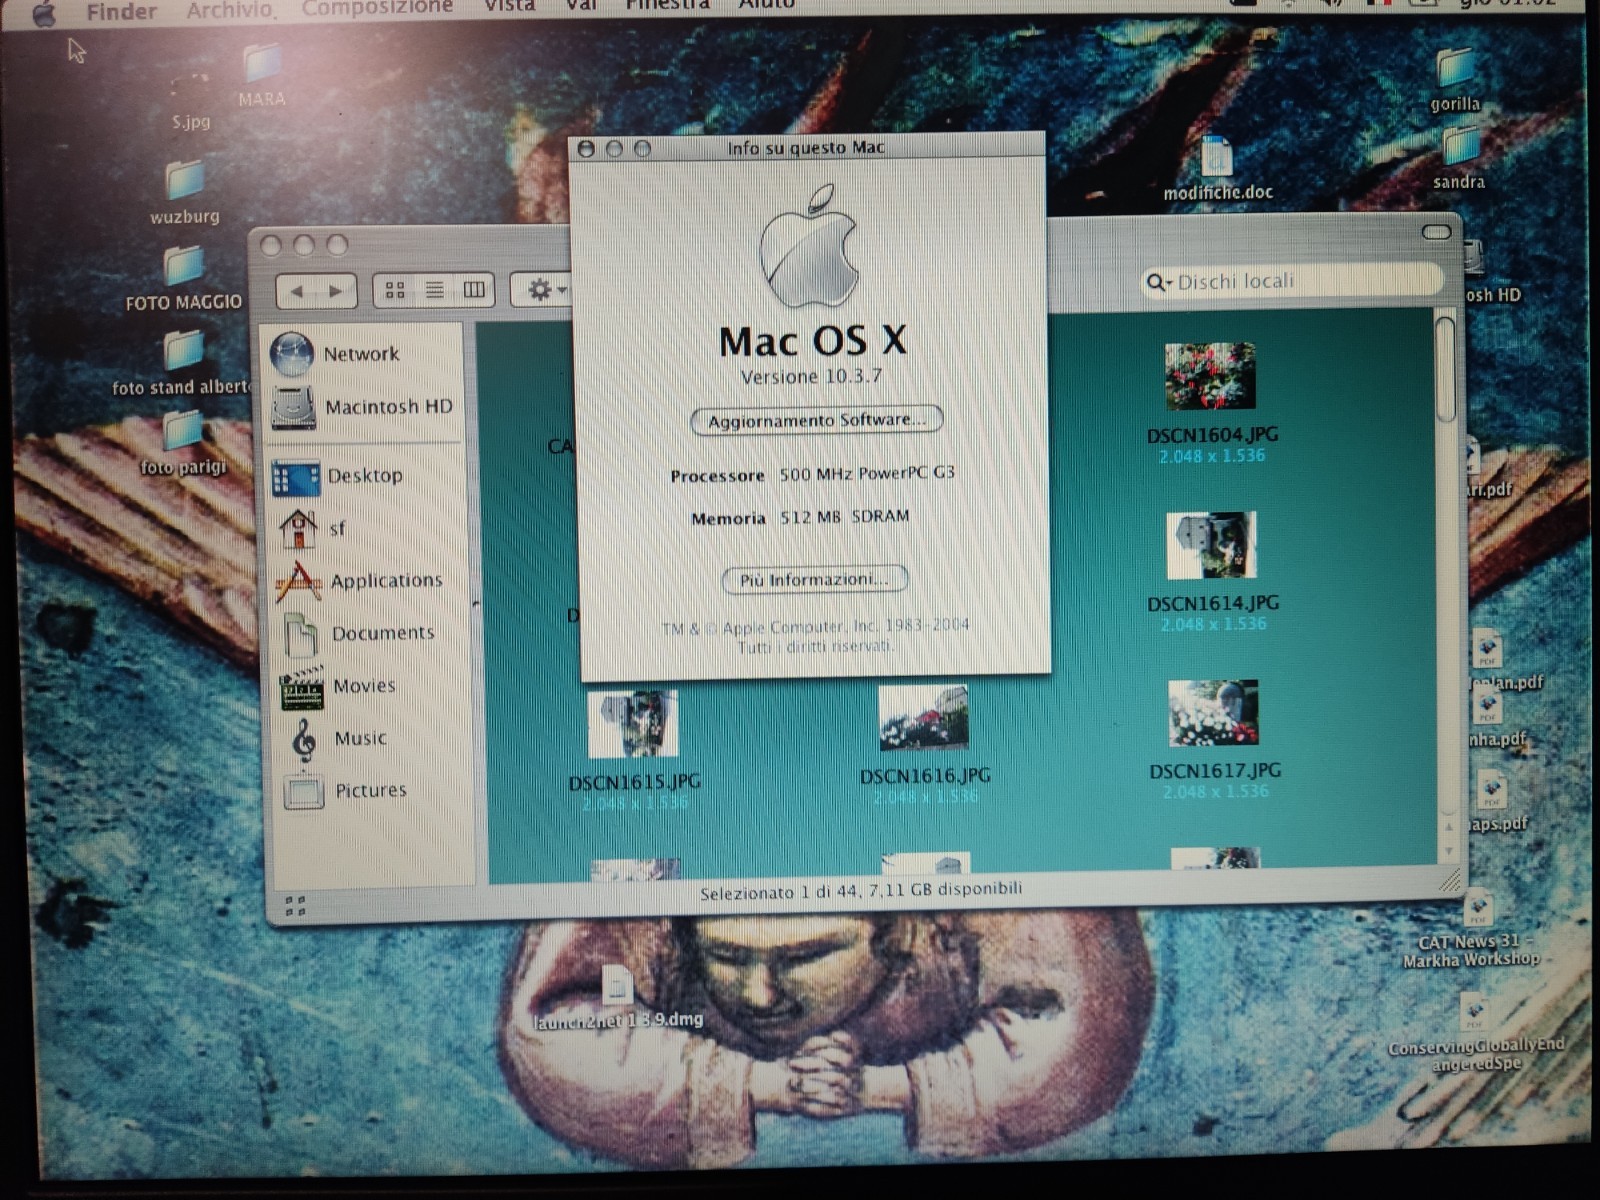Toggle the Finder toolbar pill button

pos(1436,232)
